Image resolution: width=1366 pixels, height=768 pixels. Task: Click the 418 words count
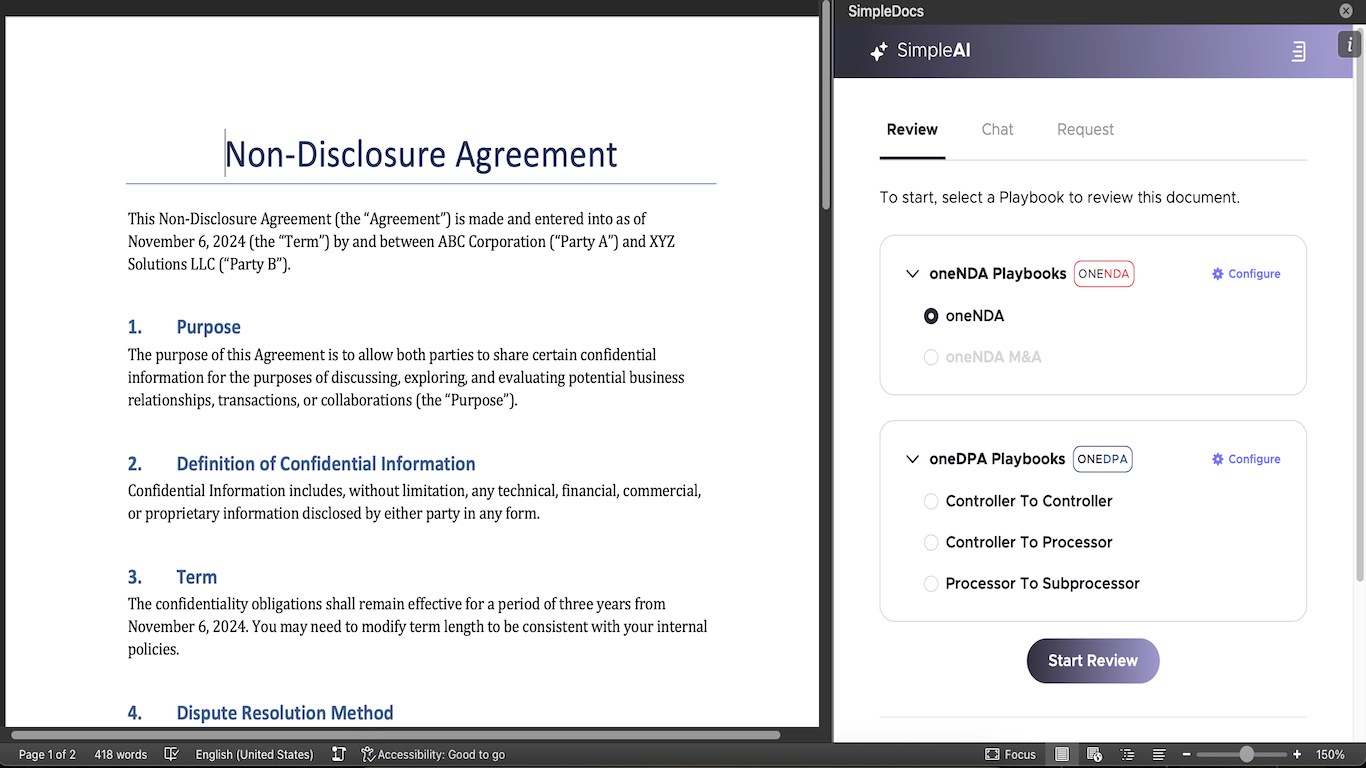point(121,754)
